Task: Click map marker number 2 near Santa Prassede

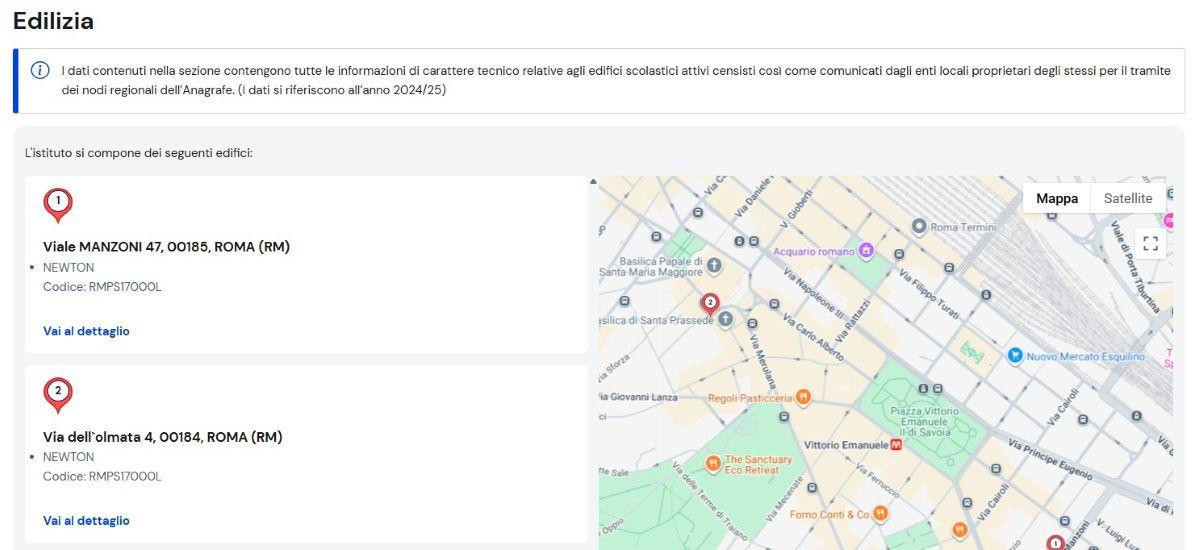Action: (710, 303)
